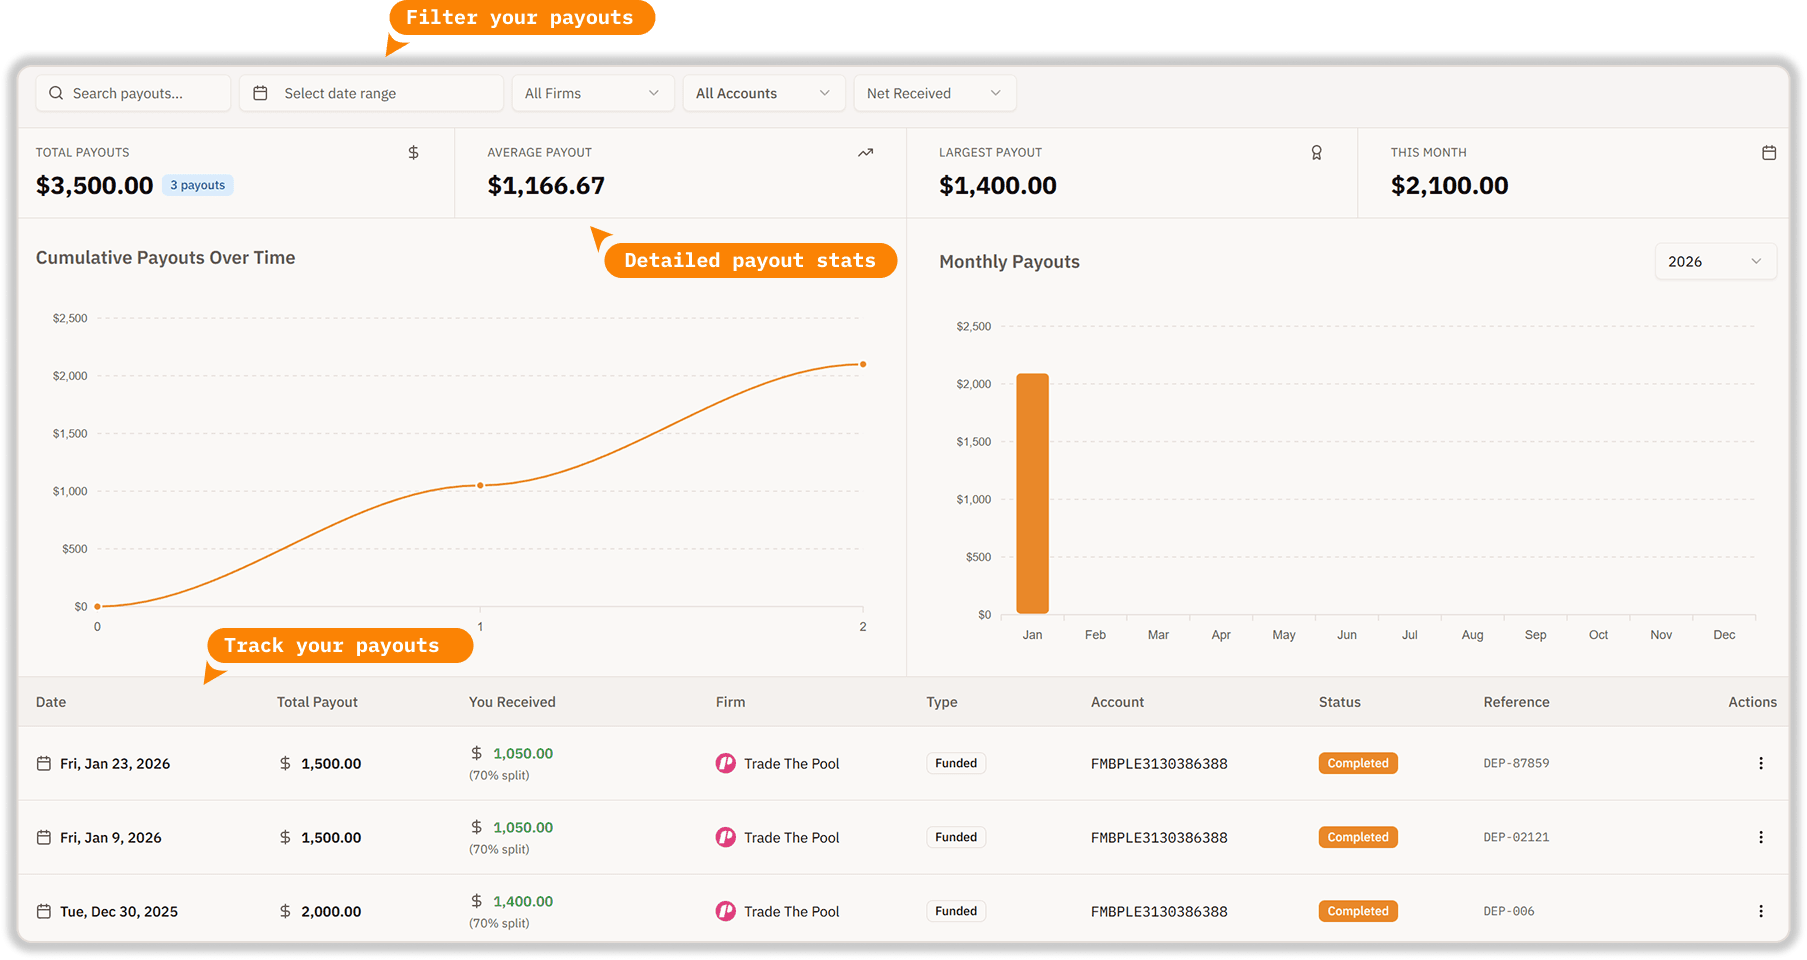Click Trade The Pool logo in DEP-006 row
The image size is (1807, 960).
tap(725, 911)
